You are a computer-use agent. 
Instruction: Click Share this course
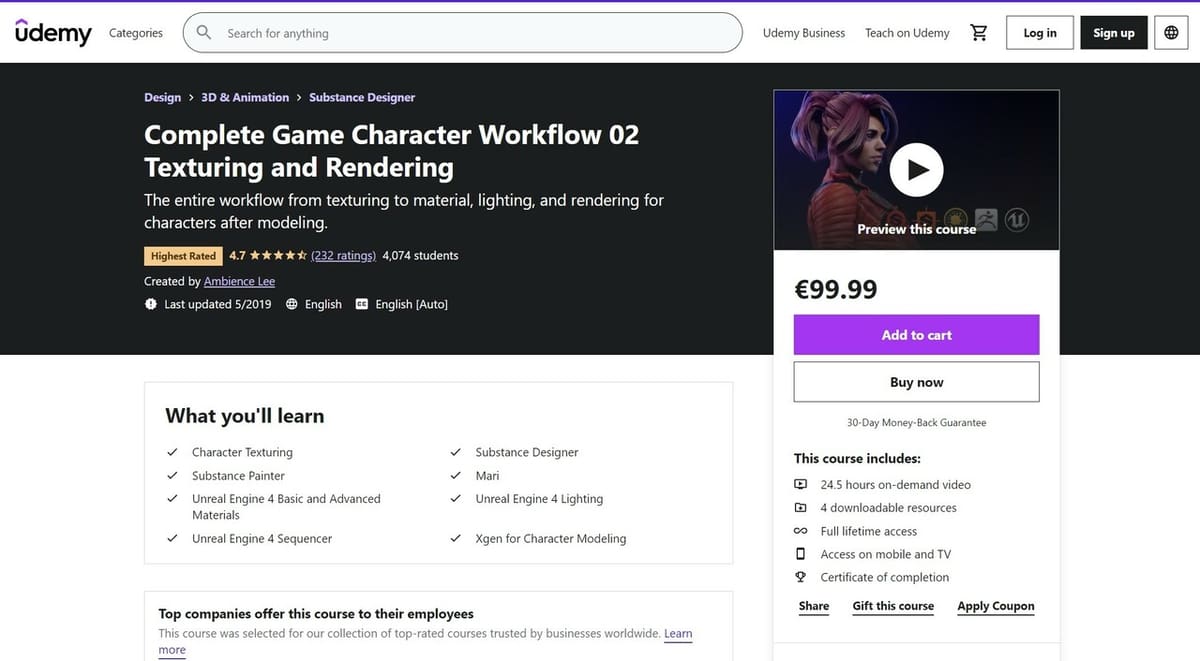pyautogui.click(x=814, y=606)
